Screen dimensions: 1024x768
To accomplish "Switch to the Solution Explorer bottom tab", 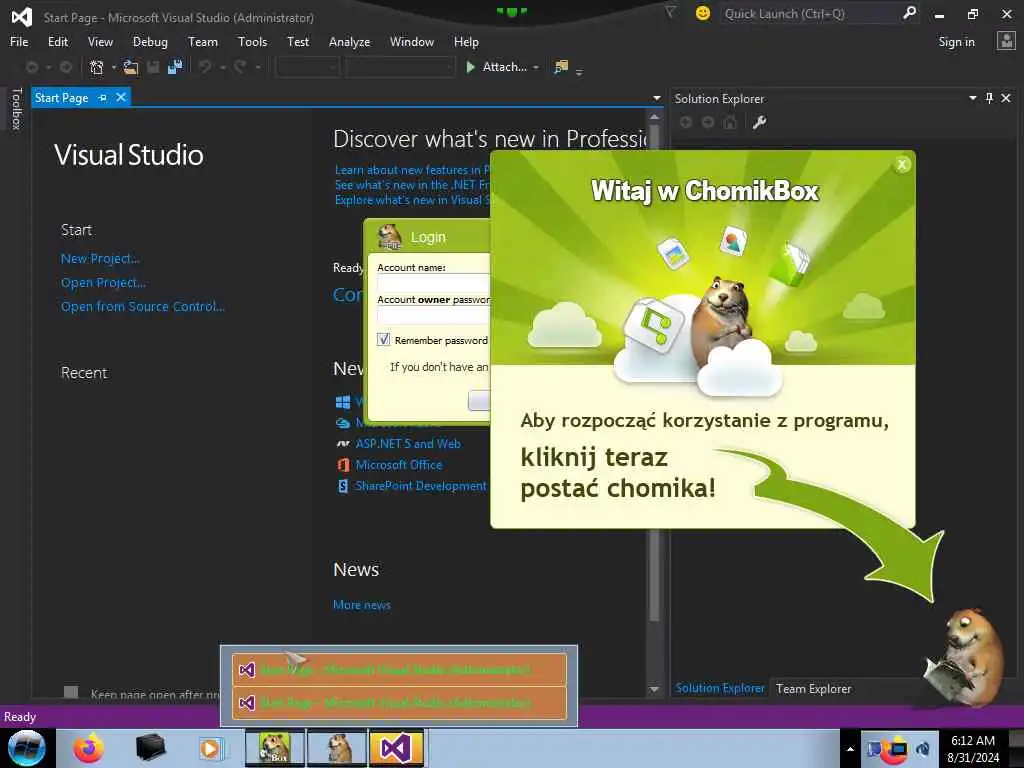I will tap(720, 688).
